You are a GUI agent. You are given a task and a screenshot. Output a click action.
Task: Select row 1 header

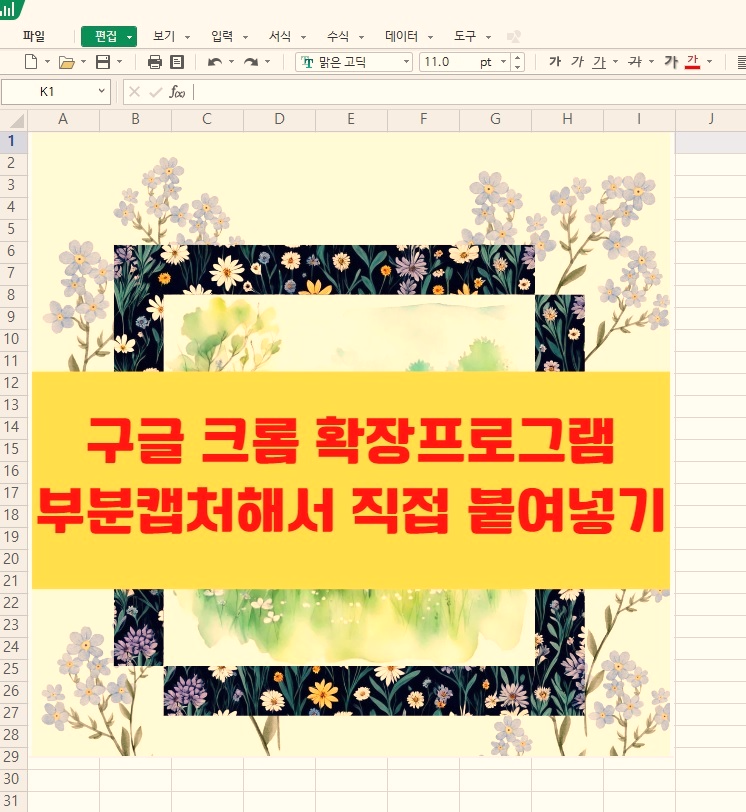click(x=13, y=141)
